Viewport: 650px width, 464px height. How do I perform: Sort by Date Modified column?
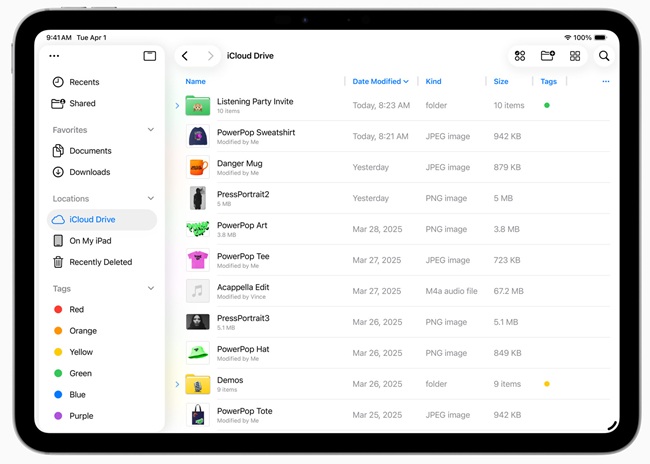tap(380, 81)
